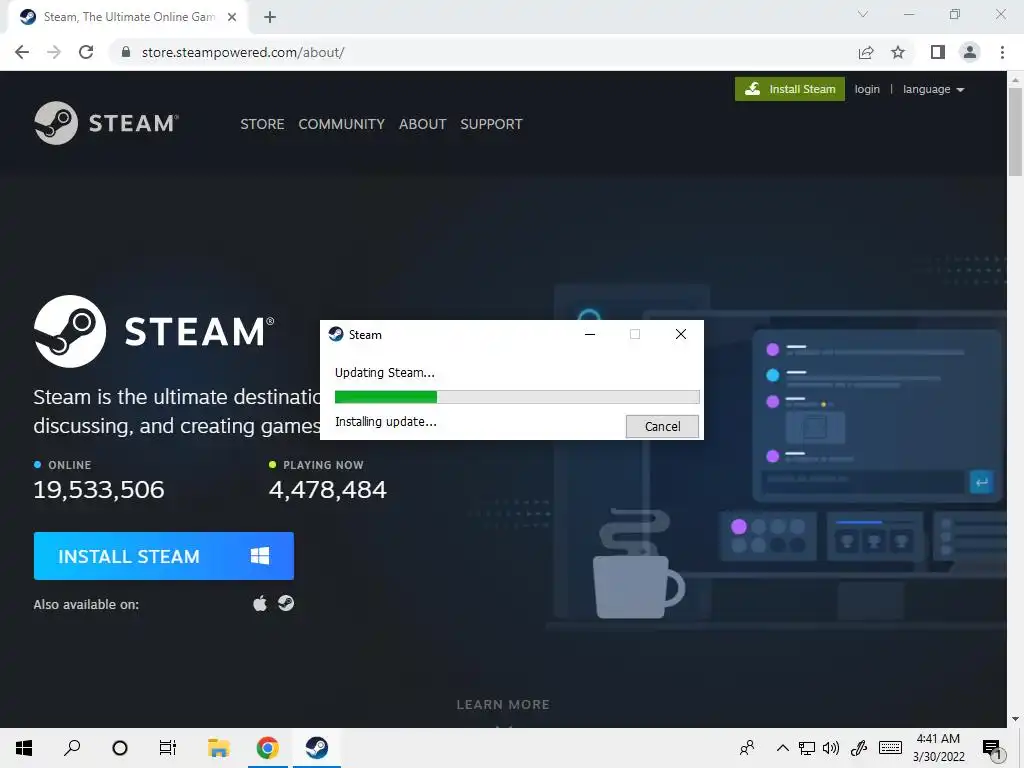This screenshot has width=1024, height=768.
Task: Click the ONLINE count 19,533,506
Action: (99, 490)
